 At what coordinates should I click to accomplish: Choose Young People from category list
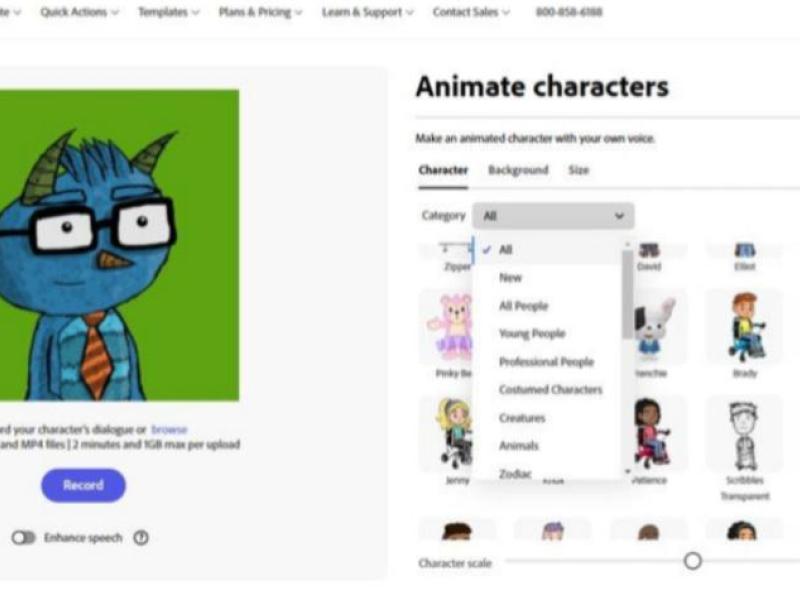click(x=532, y=334)
